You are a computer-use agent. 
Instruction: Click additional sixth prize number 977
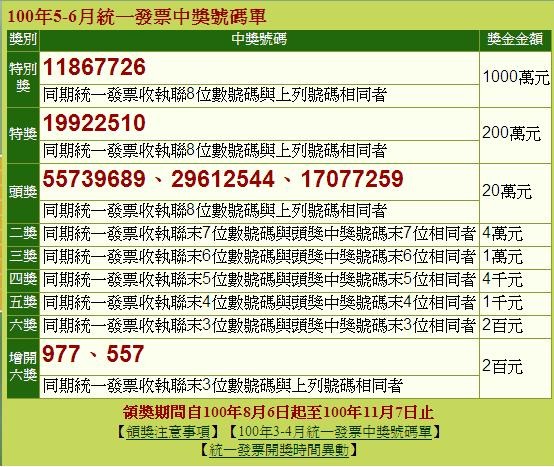(x=61, y=354)
